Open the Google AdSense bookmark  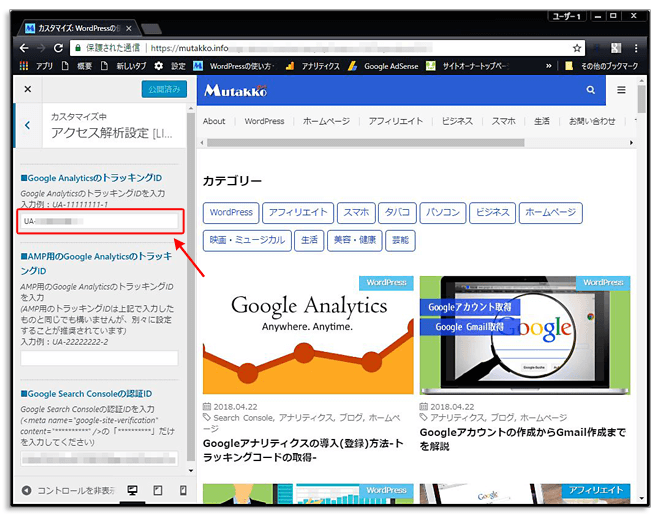[383, 66]
